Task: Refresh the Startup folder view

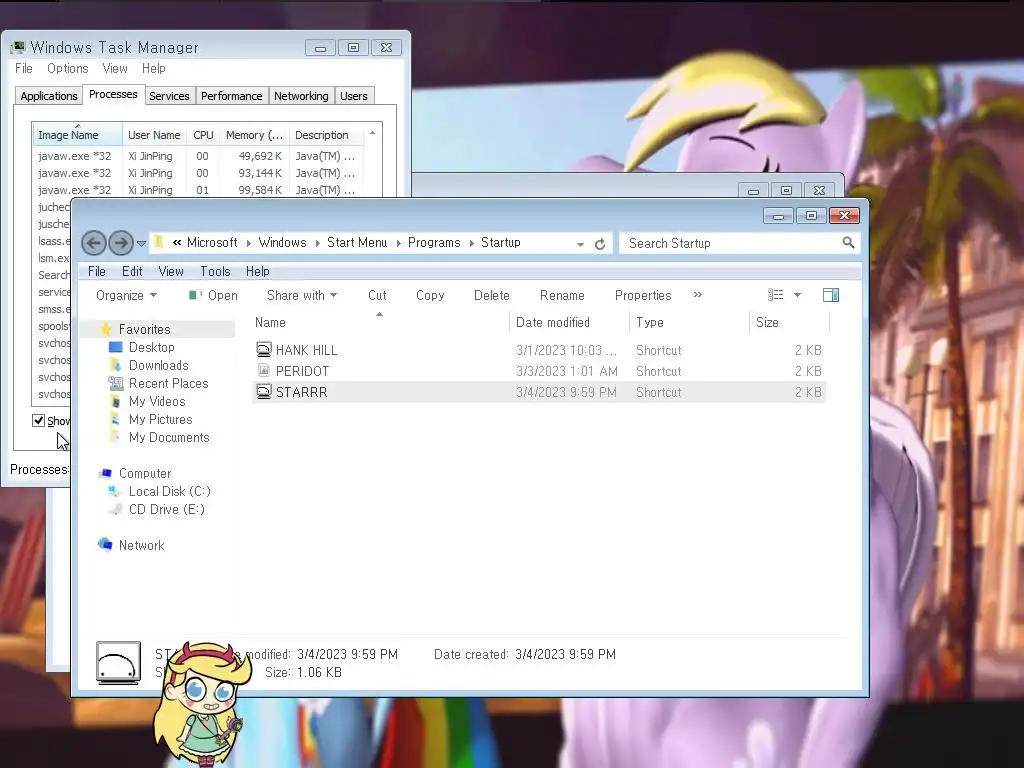Action: click(x=600, y=244)
